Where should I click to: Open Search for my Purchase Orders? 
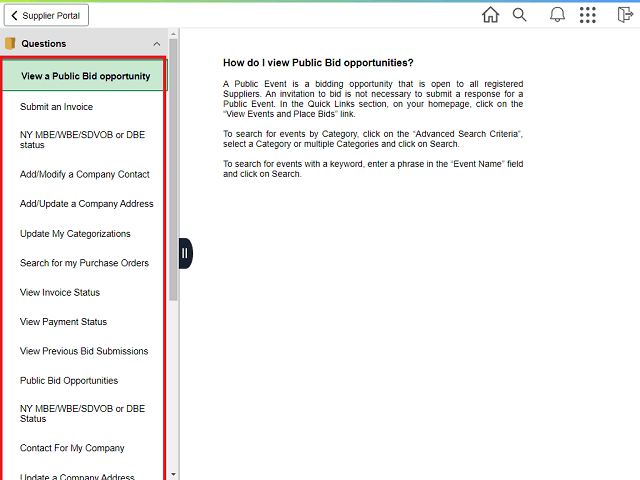[x=84, y=263]
